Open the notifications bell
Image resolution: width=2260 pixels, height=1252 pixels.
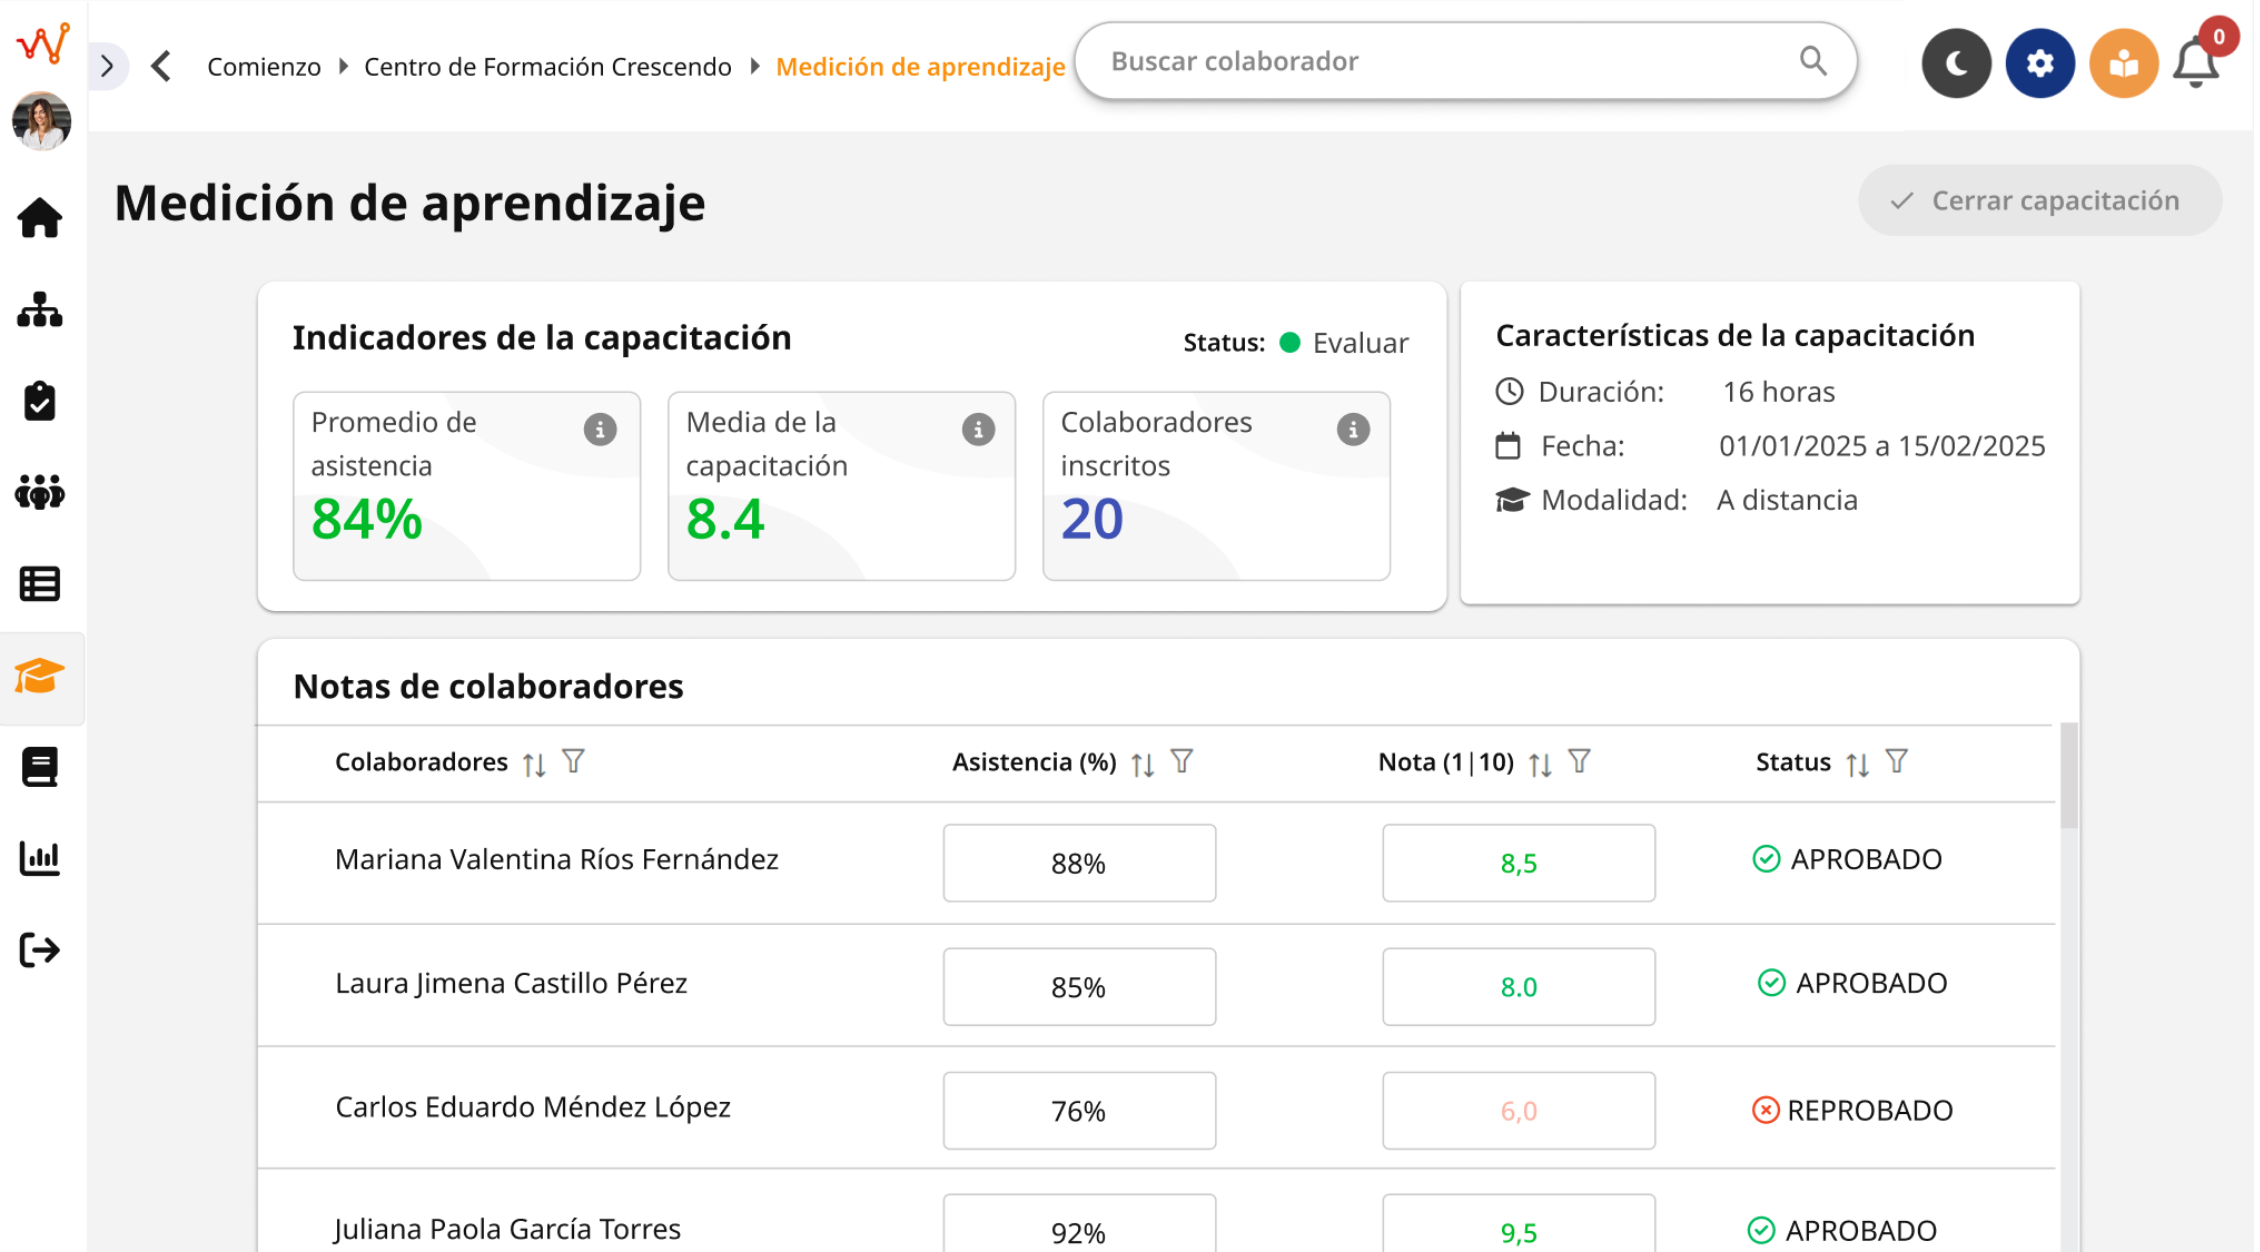click(2196, 64)
